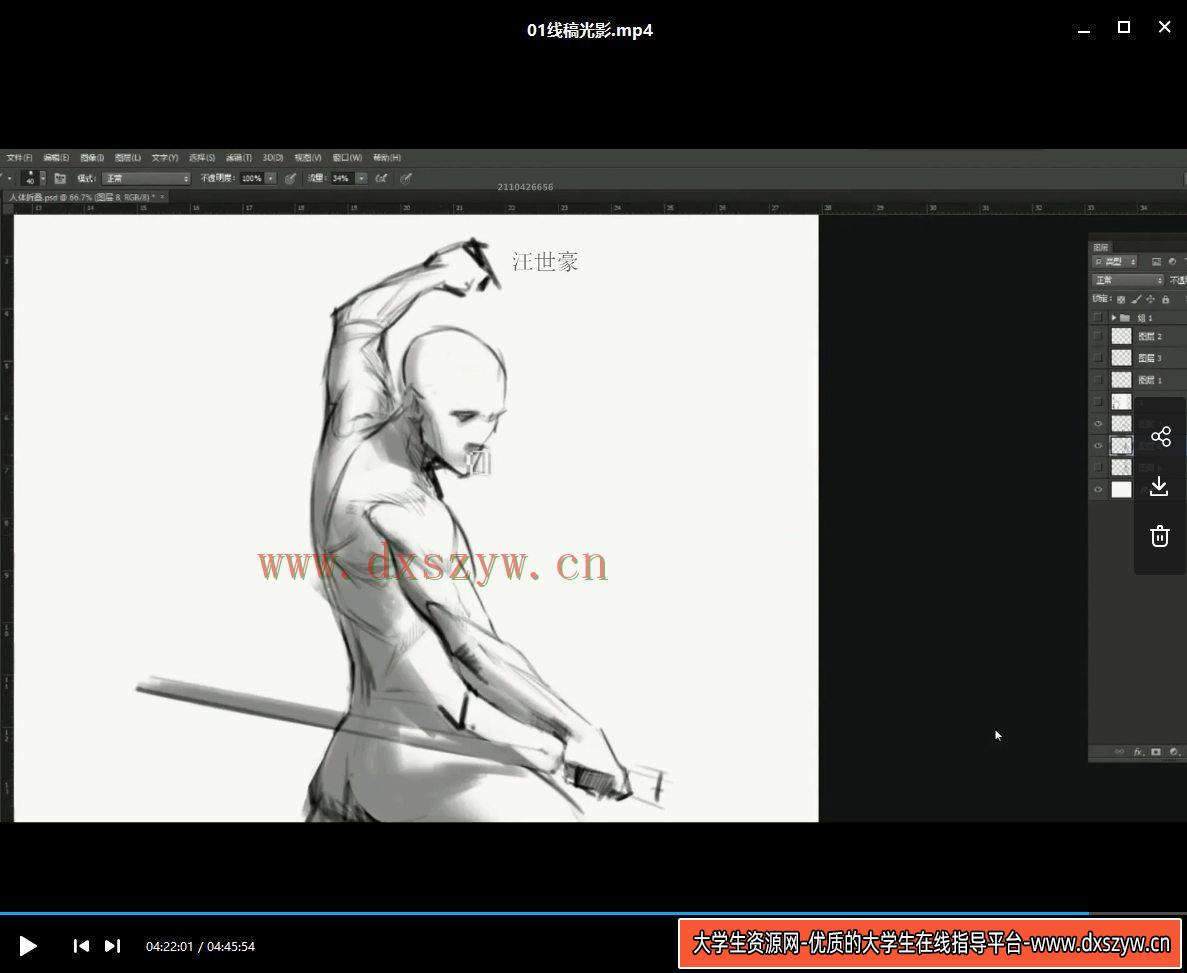Show the 图层 2 layer visibility
Image resolution: width=1187 pixels, height=973 pixels.
coord(1098,335)
